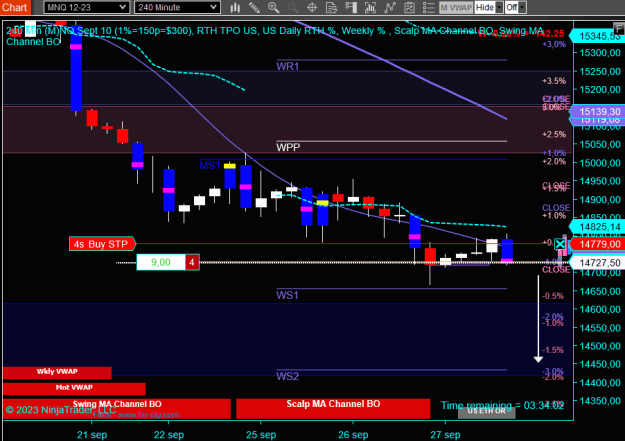Open the bar type chart style icon

tap(235, 8)
